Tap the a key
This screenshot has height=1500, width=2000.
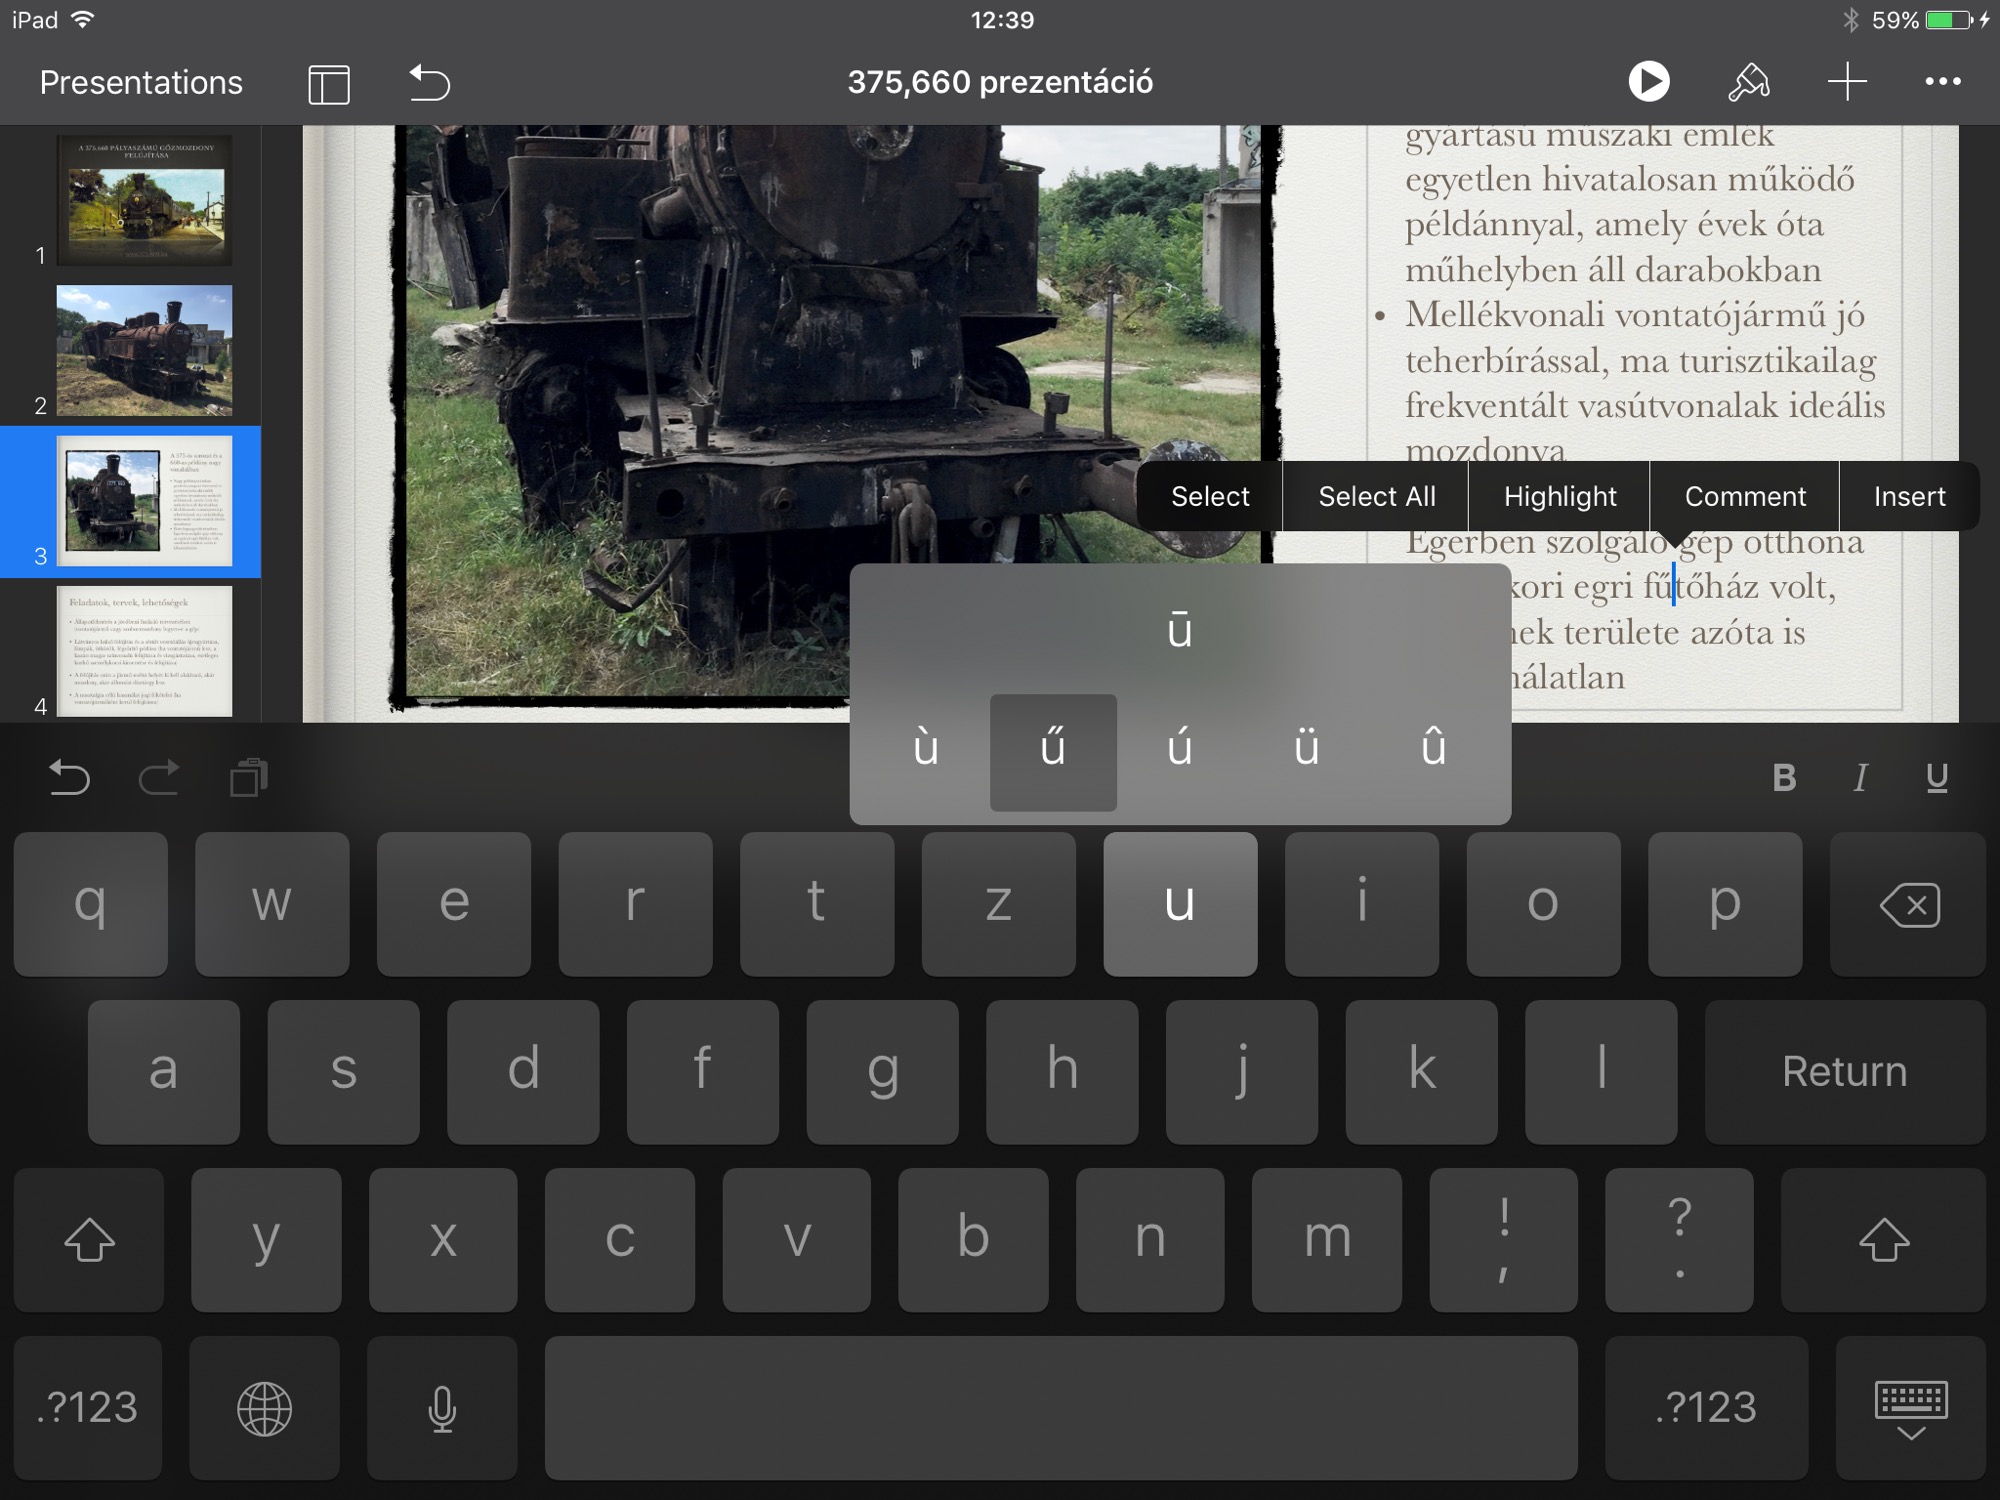pyautogui.click(x=164, y=1072)
